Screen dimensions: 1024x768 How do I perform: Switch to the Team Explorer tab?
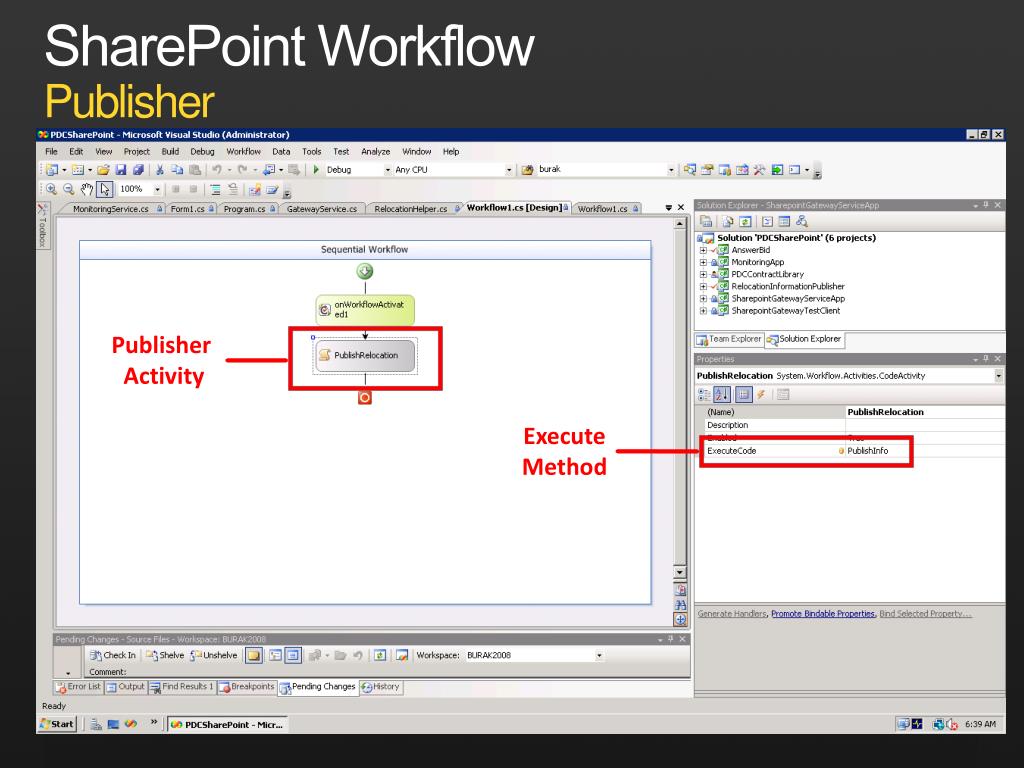(729, 340)
